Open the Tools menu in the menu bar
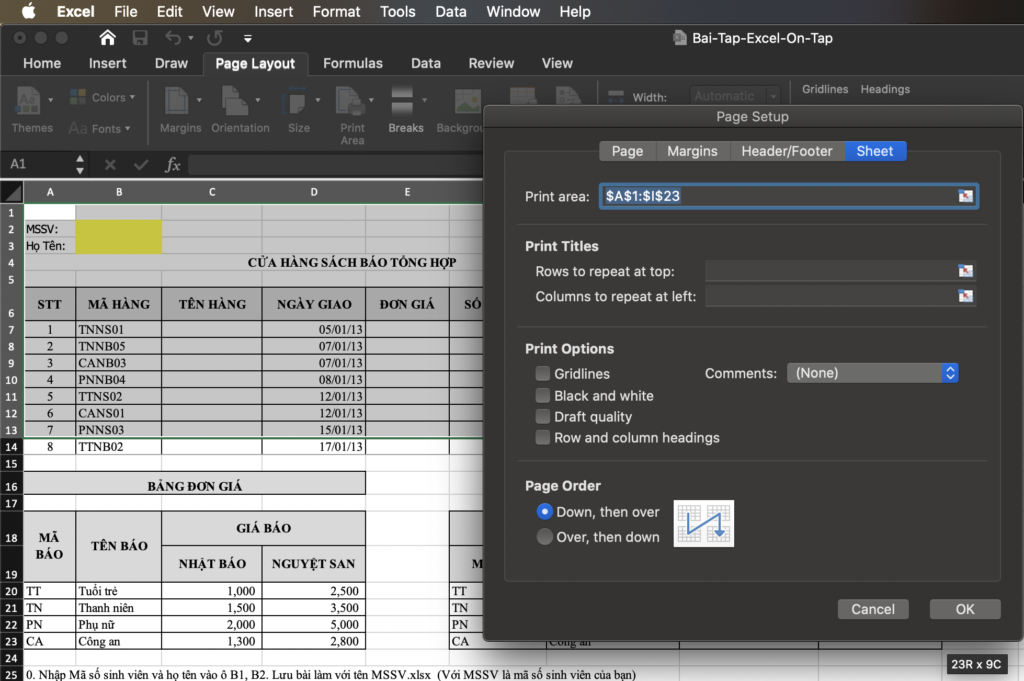The image size is (1024, 681). [x=398, y=11]
